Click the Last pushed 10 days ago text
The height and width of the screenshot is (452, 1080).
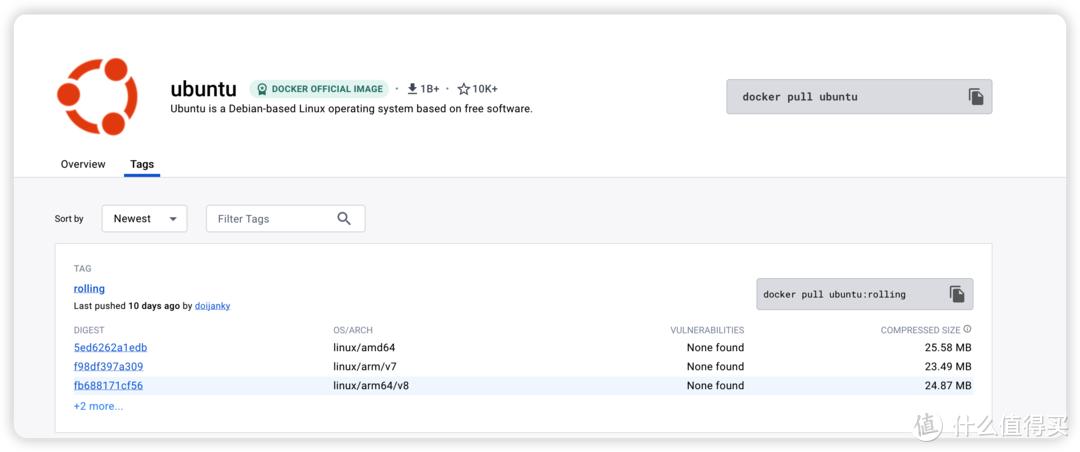coord(127,306)
